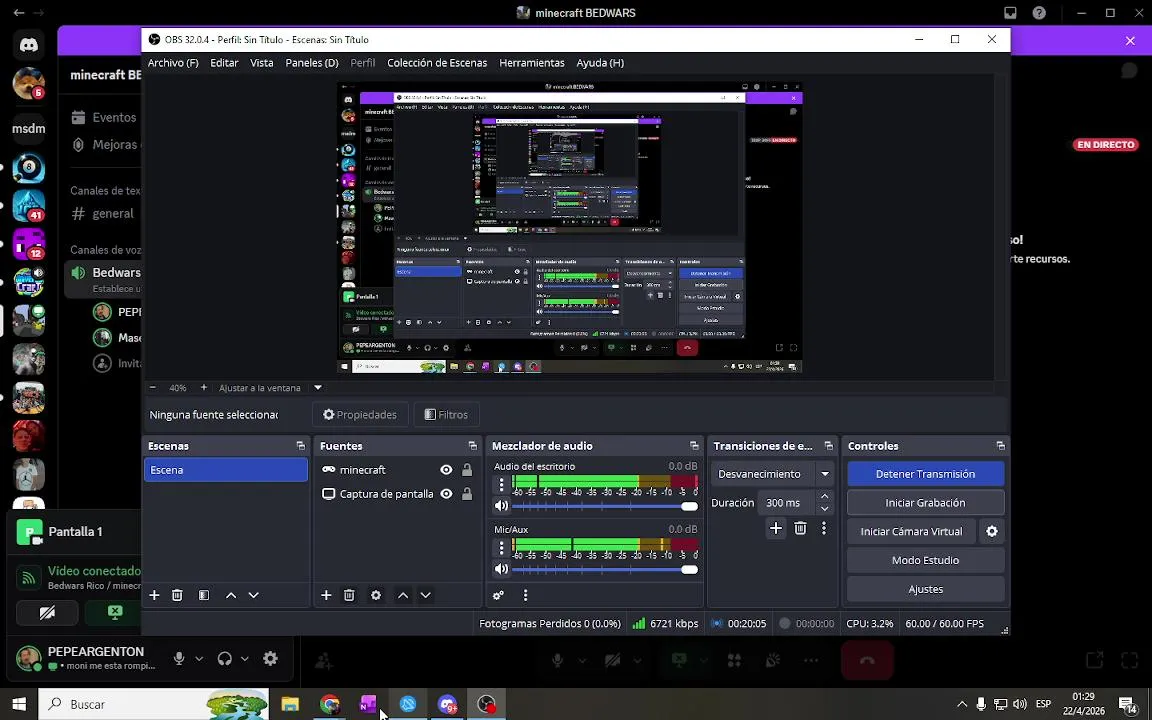This screenshot has height=720, width=1152.
Task: Open advanced audio properties gears icon
Action: (499, 595)
